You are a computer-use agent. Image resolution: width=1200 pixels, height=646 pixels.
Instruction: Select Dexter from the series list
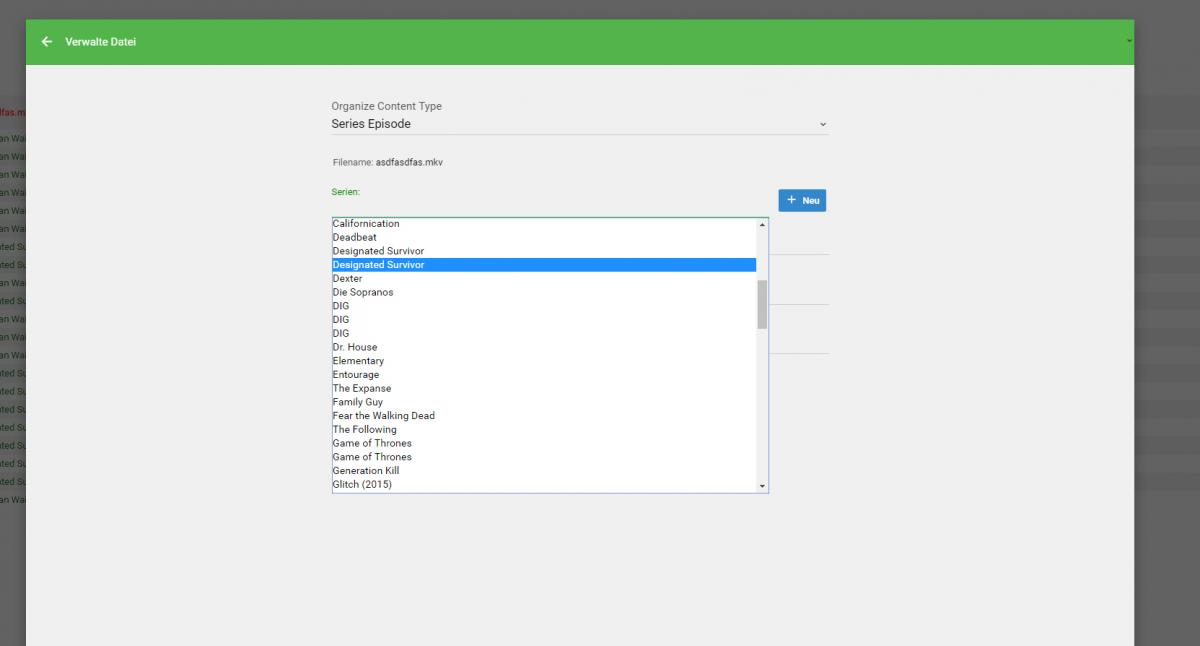click(x=544, y=279)
